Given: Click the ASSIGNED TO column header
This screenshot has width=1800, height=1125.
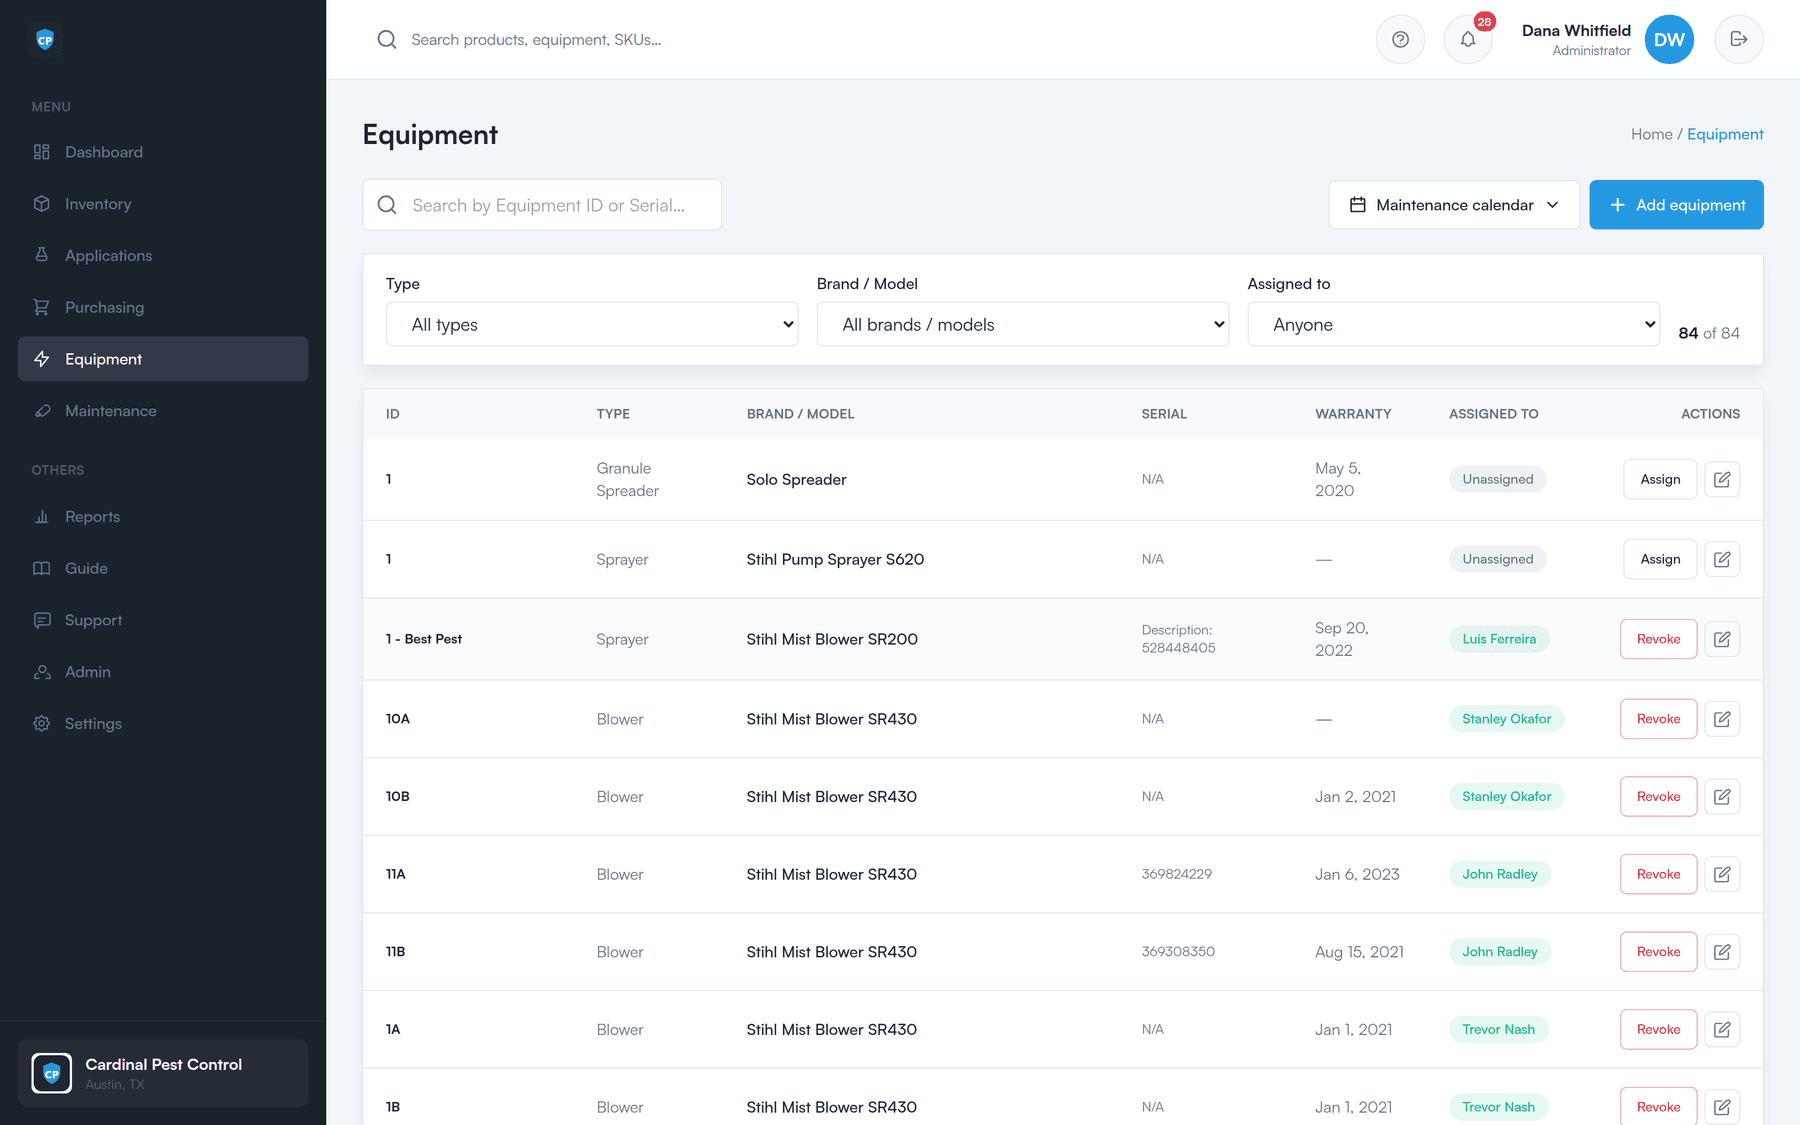Looking at the screenshot, I should click(1493, 414).
